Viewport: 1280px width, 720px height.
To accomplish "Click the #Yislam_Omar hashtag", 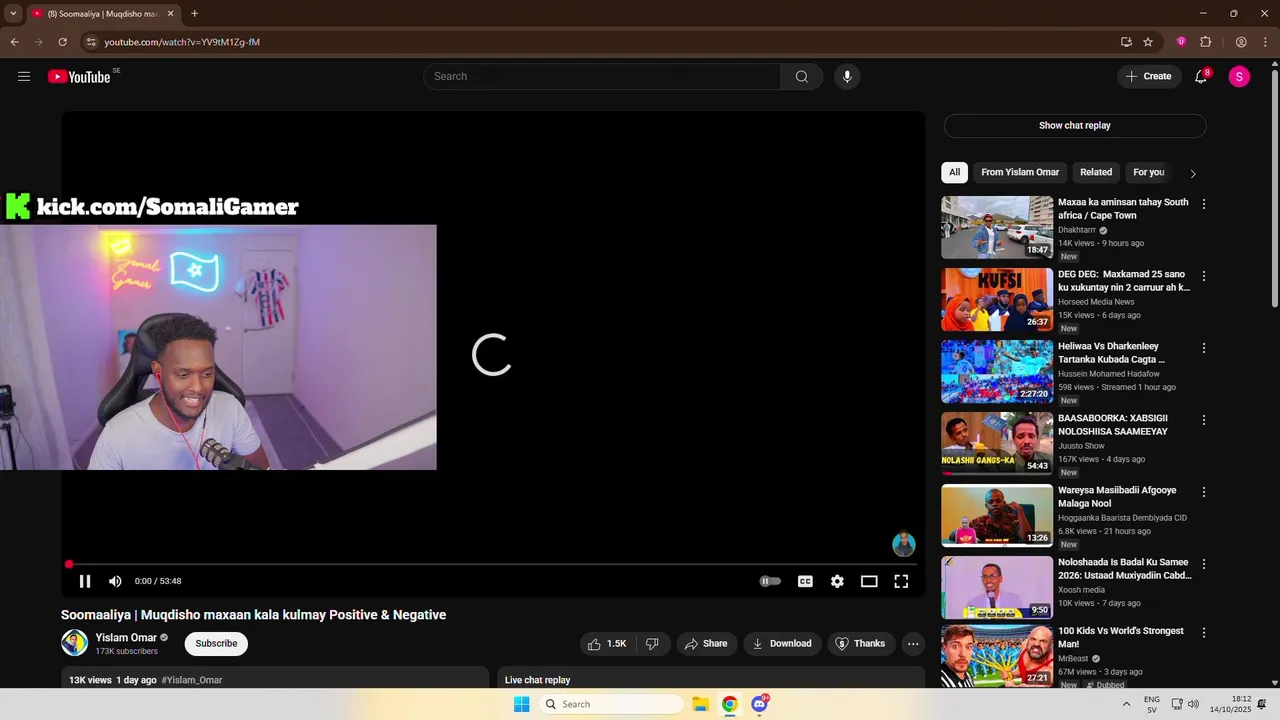I will pyautogui.click(x=192, y=680).
